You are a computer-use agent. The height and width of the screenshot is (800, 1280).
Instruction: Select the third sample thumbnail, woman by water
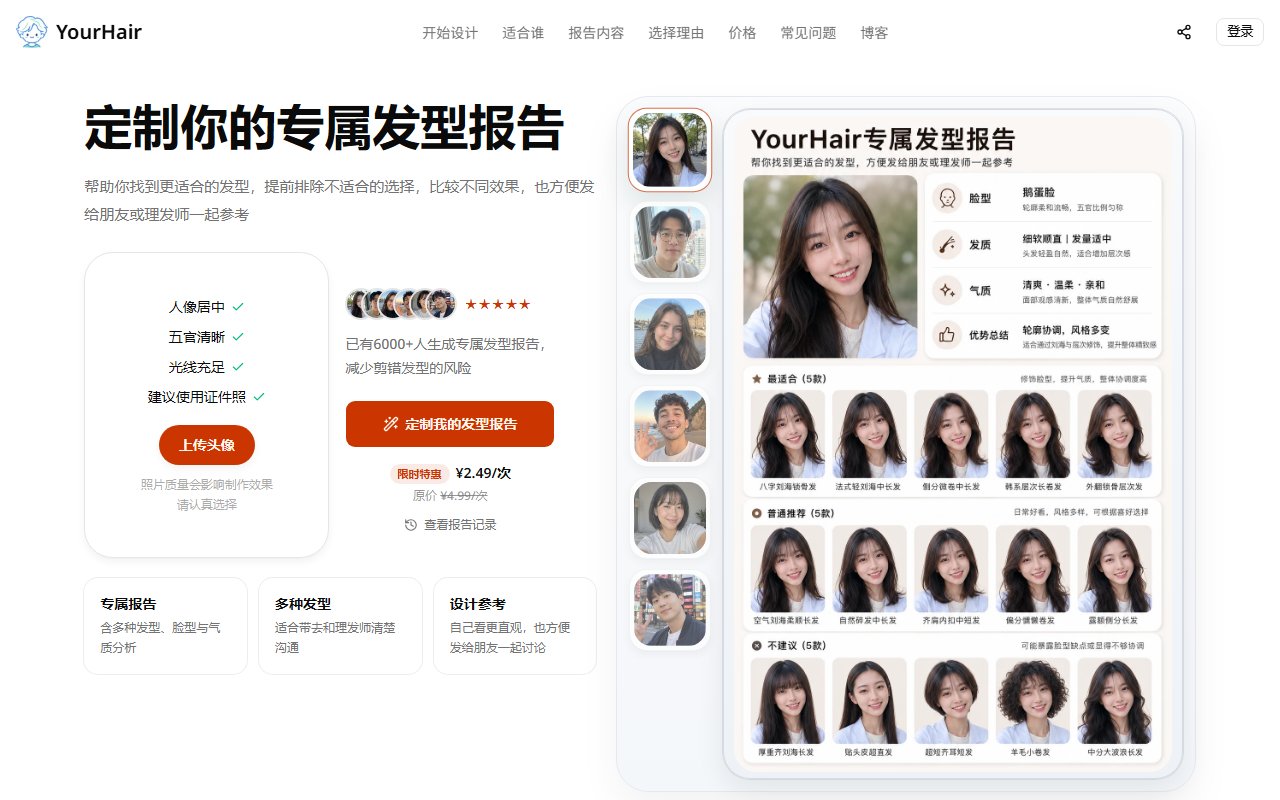[x=670, y=334]
